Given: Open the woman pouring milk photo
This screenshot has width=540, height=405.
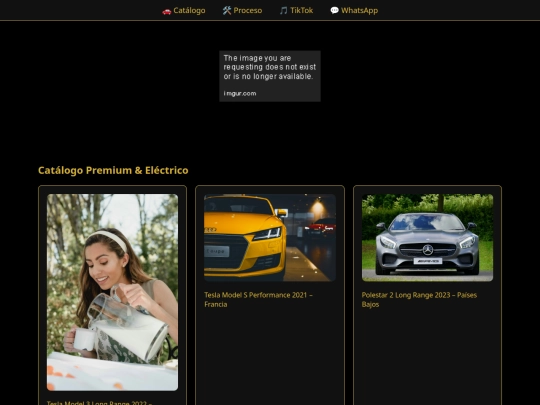Looking at the screenshot, I should coord(113,292).
